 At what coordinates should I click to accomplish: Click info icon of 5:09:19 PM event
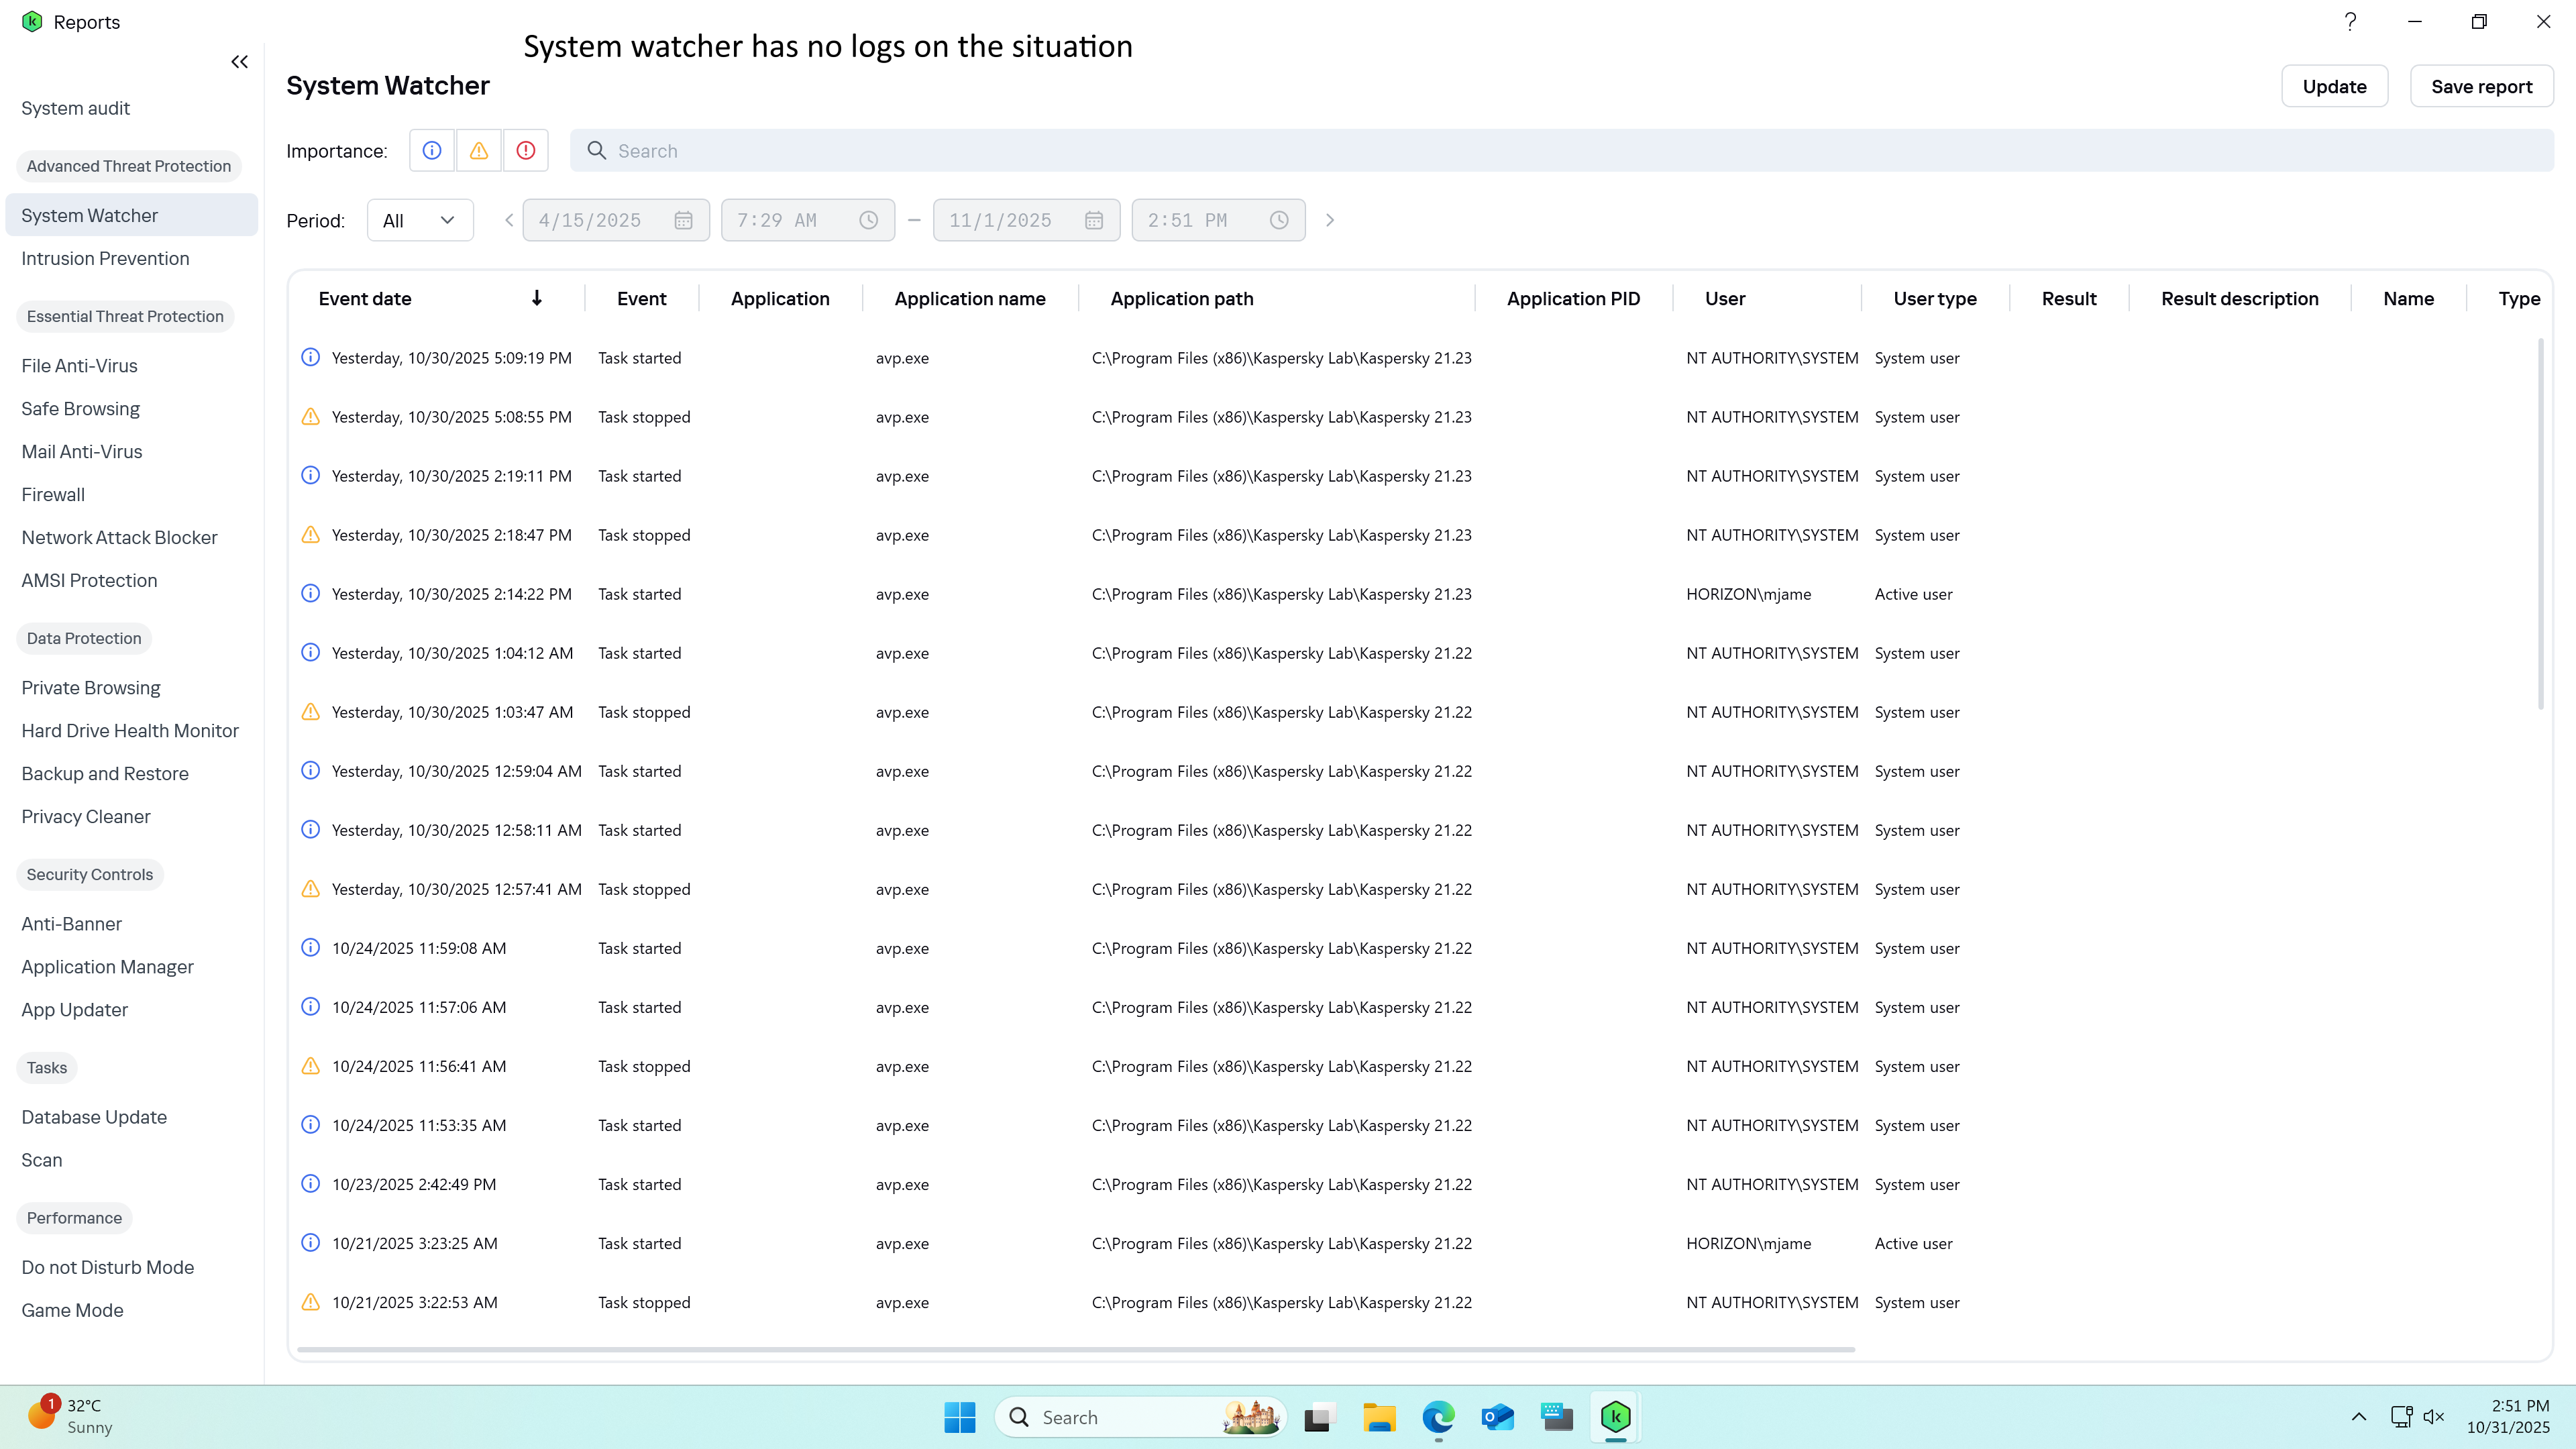click(311, 357)
